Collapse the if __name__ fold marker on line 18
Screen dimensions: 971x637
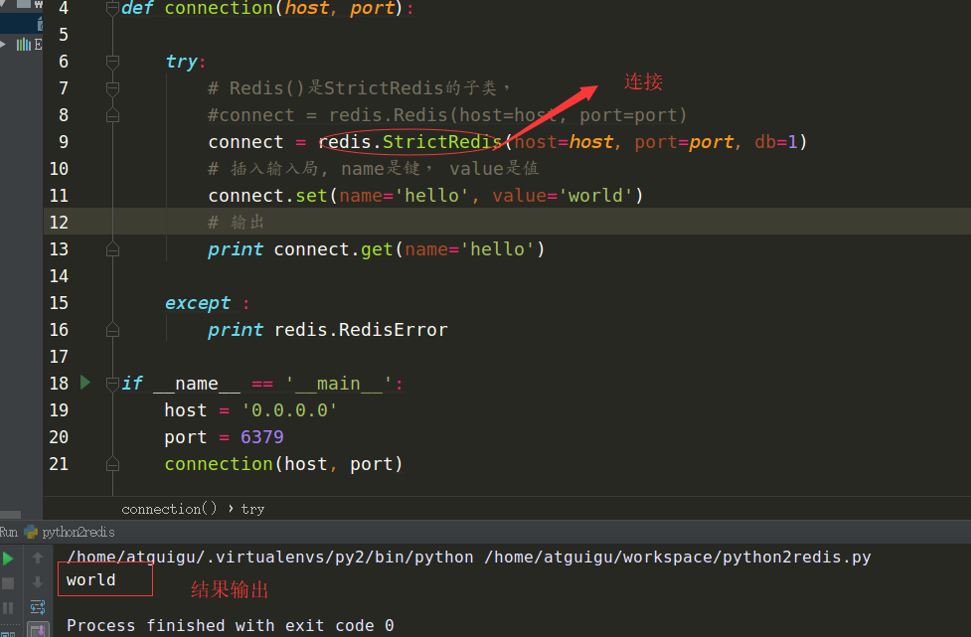click(x=112, y=384)
